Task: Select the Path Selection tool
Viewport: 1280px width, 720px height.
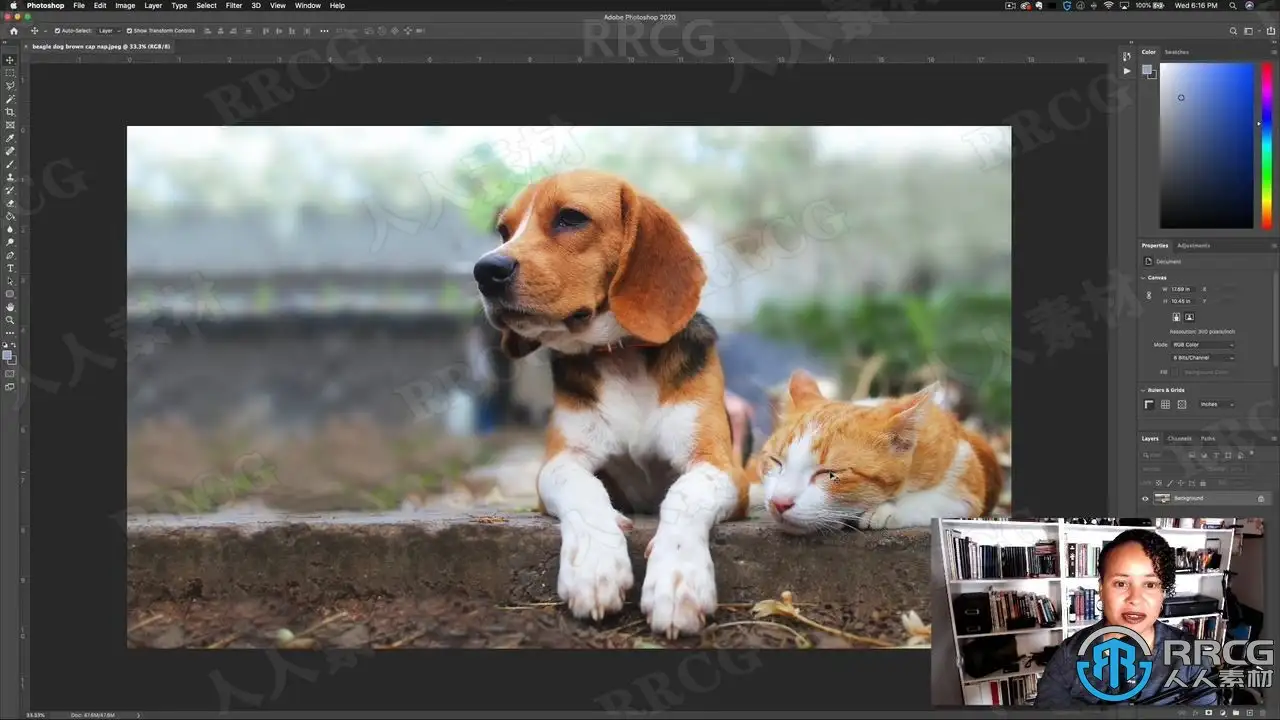Action: click(10, 281)
